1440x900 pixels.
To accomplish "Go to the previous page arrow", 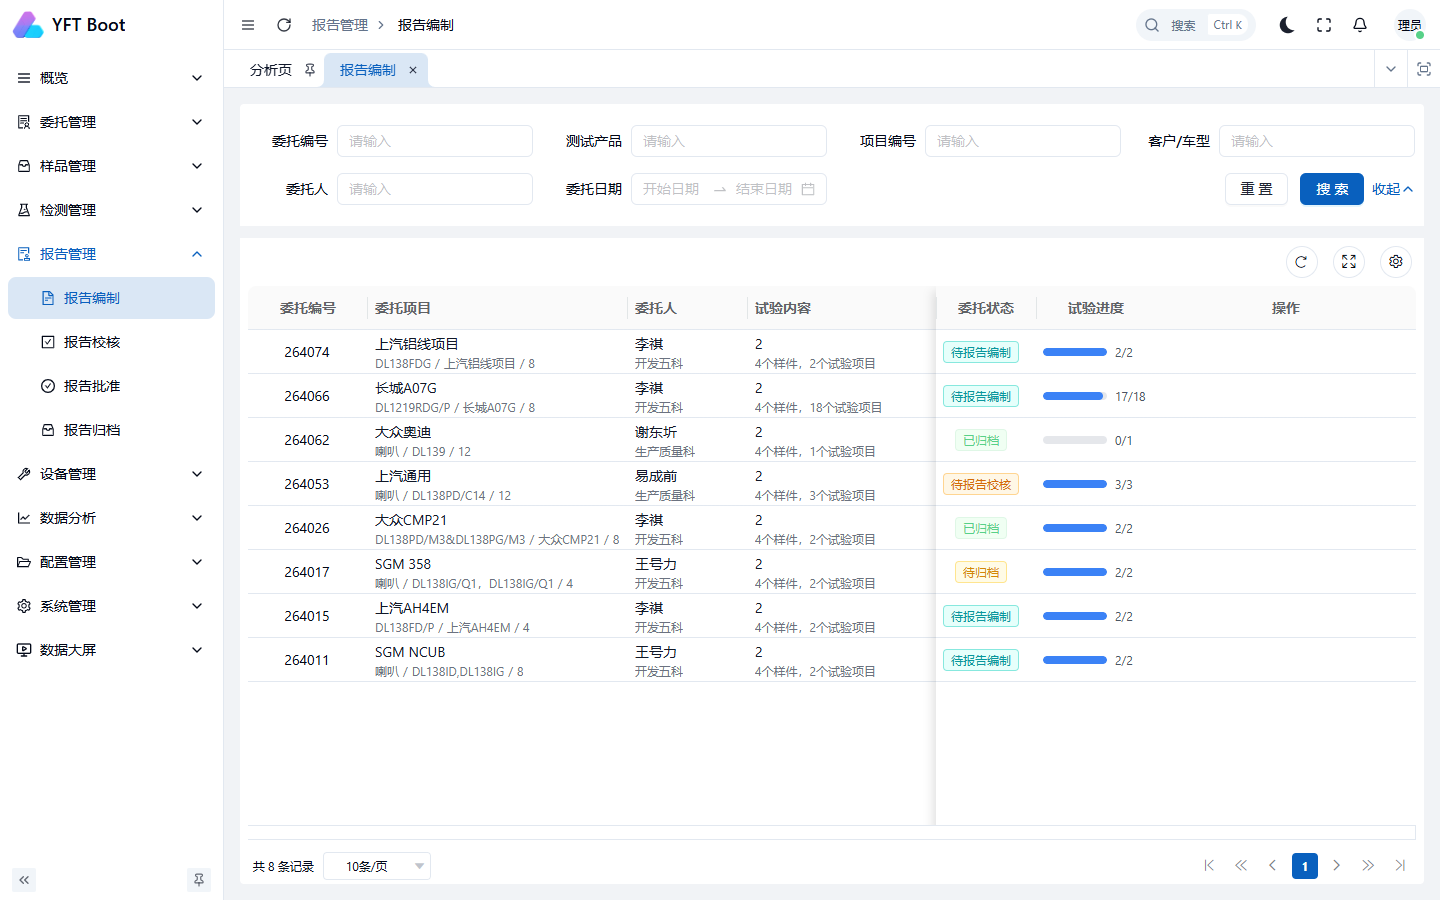I will coord(1273,866).
